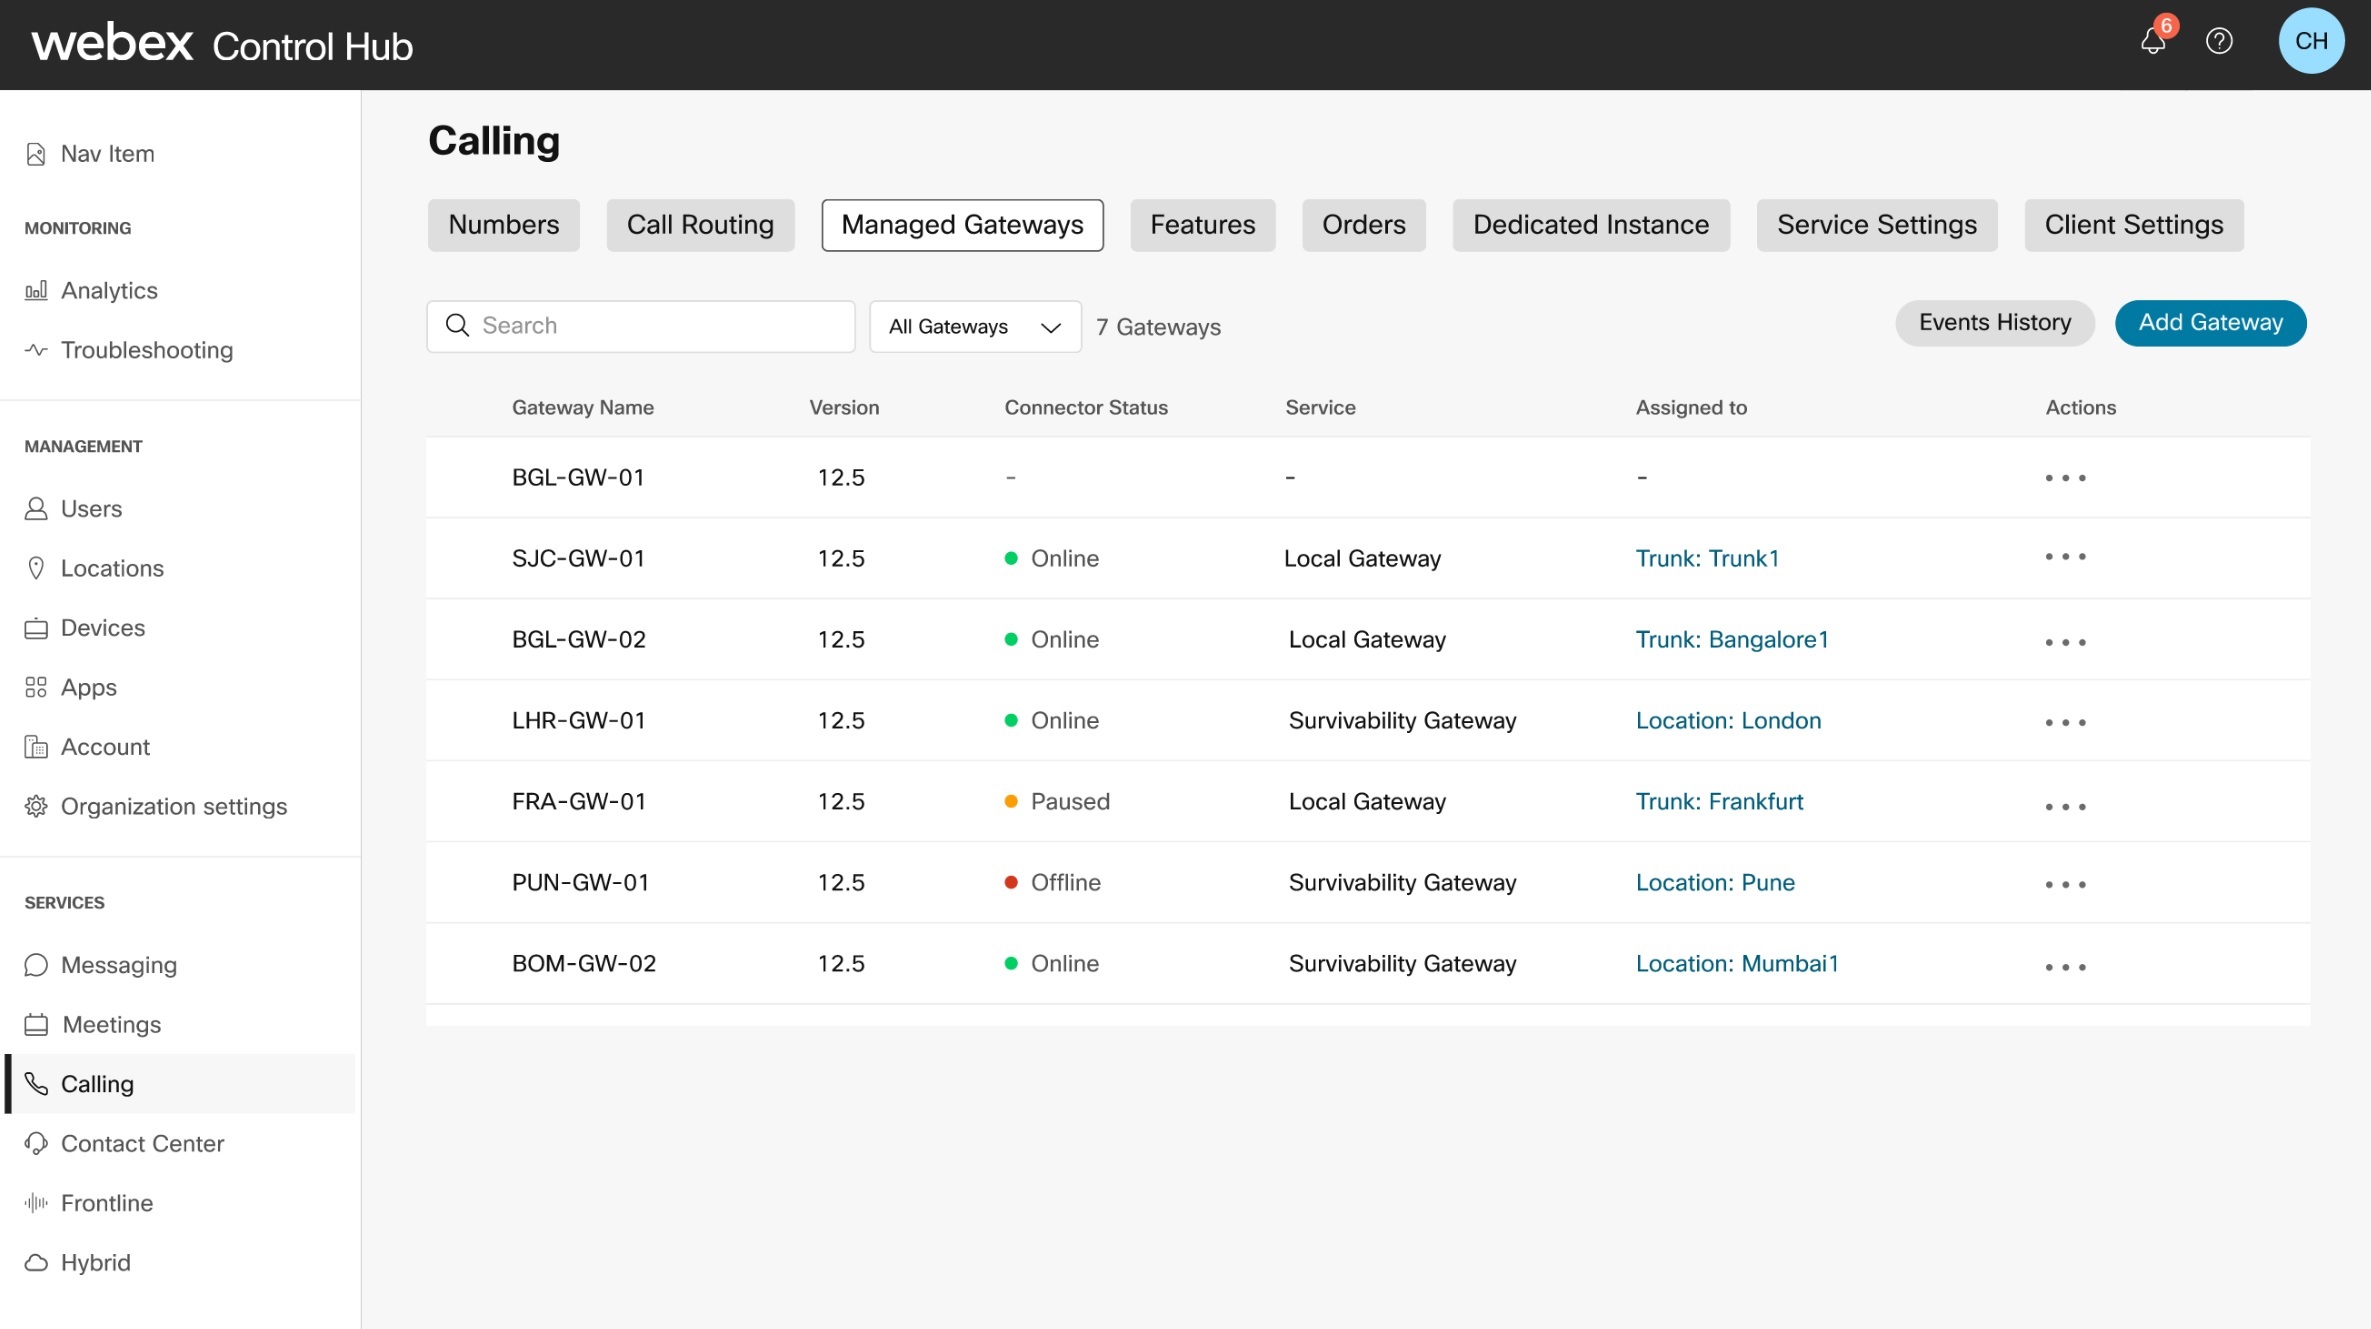Screen dimensions: 2371x1329
Task: Navigate to Locations in the sidebar
Action: tap(112, 568)
